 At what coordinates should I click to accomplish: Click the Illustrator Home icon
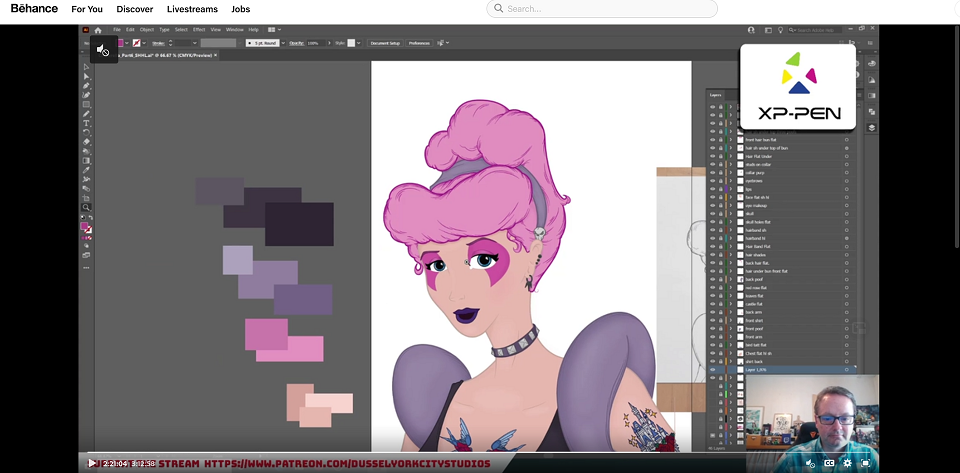click(98, 30)
